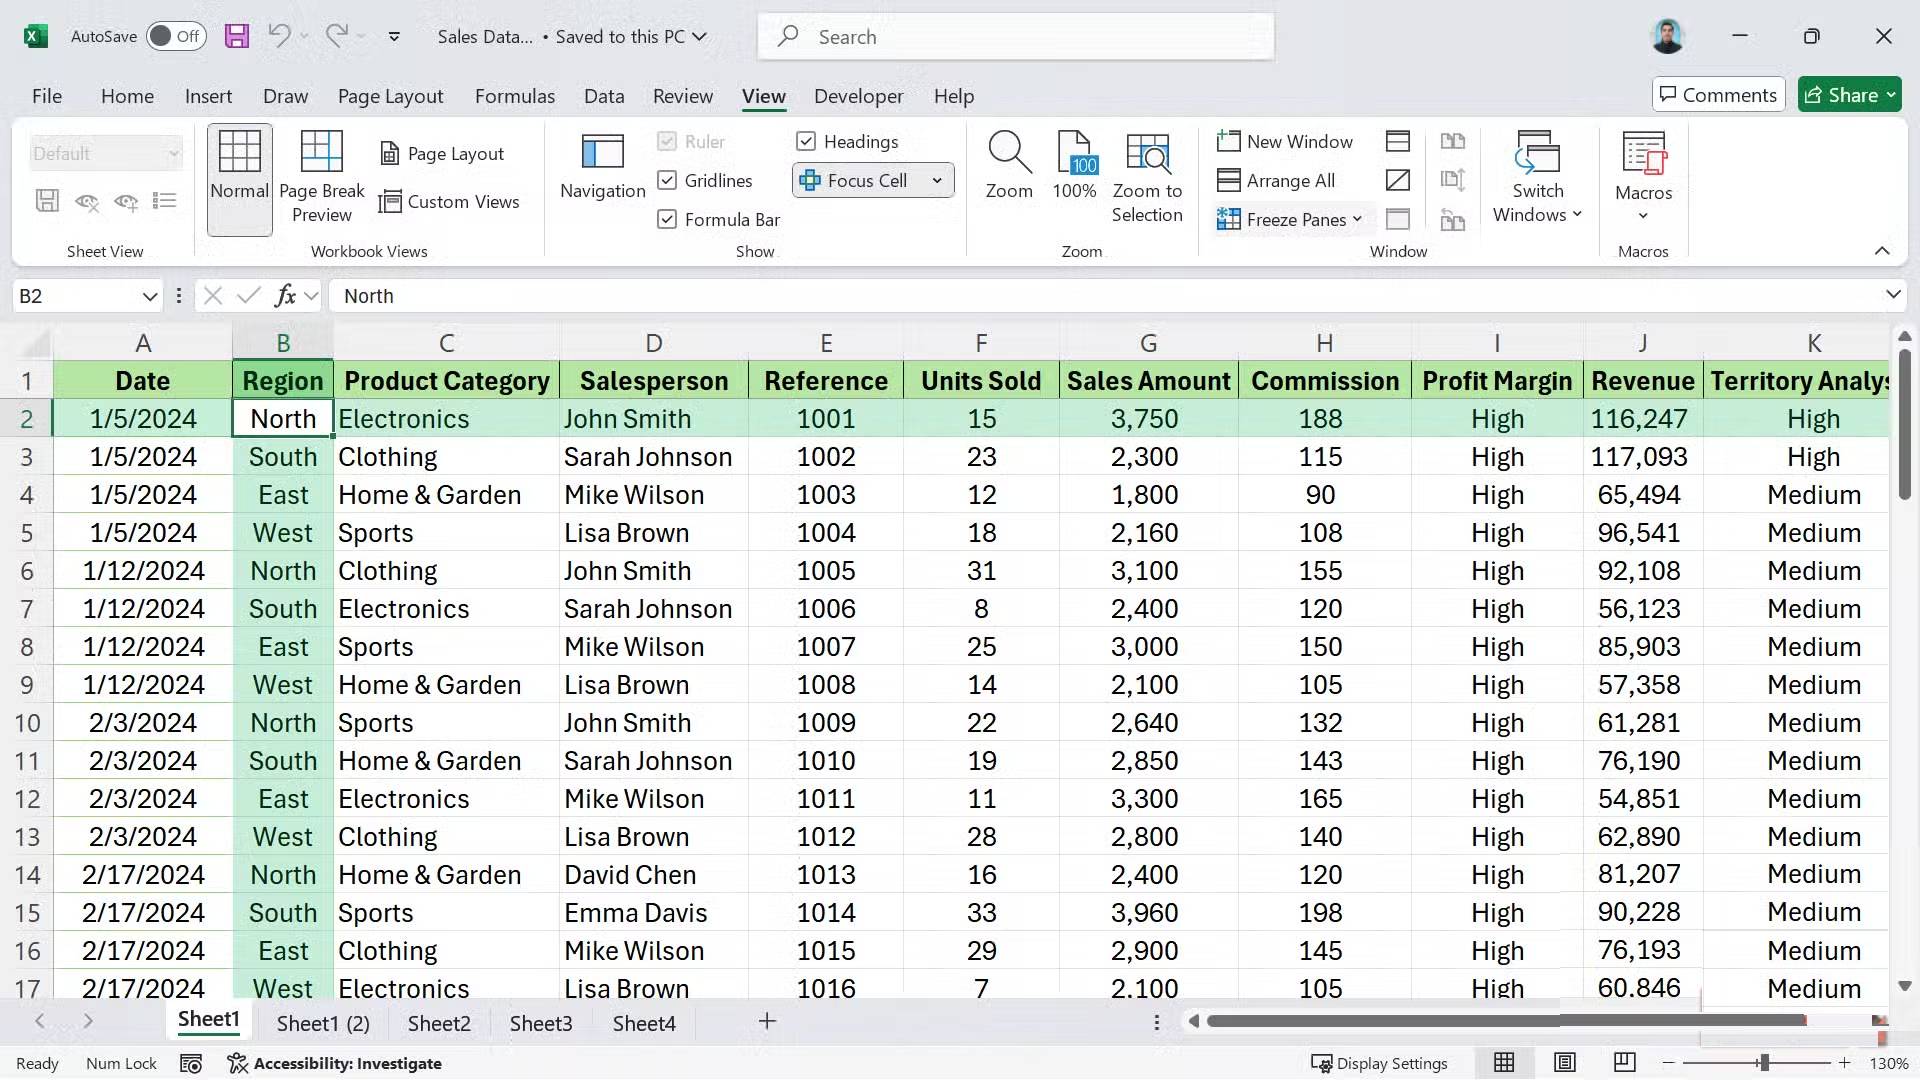Open the Focus Cell dropdown arrow
Viewport: 1920px width, 1080px height.
coord(937,180)
